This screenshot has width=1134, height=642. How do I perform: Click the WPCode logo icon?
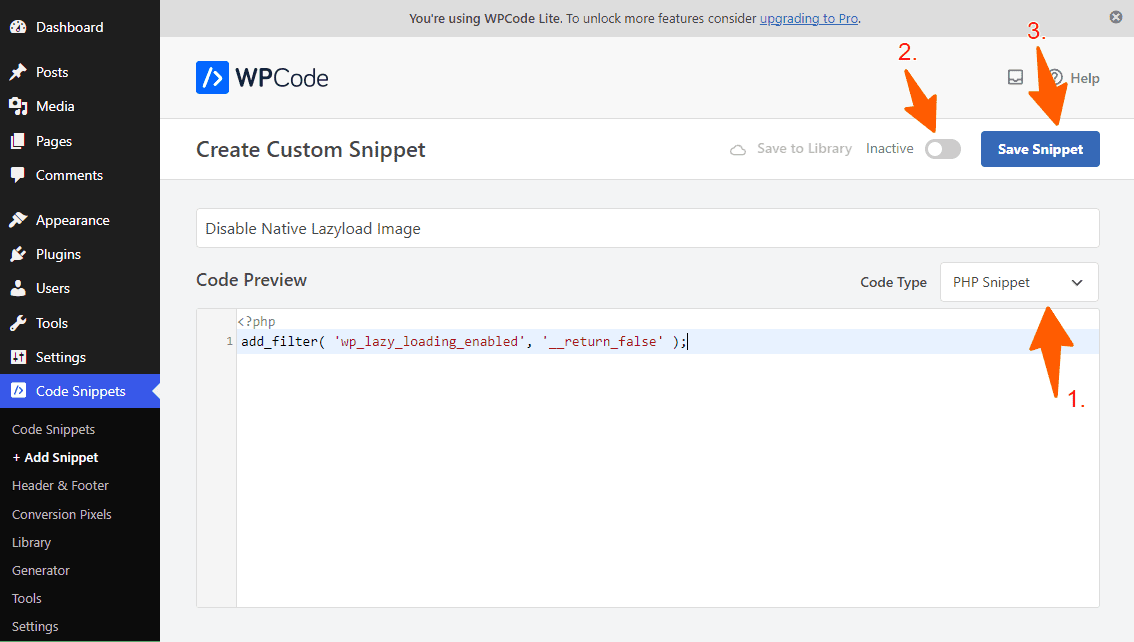pyautogui.click(x=210, y=77)
